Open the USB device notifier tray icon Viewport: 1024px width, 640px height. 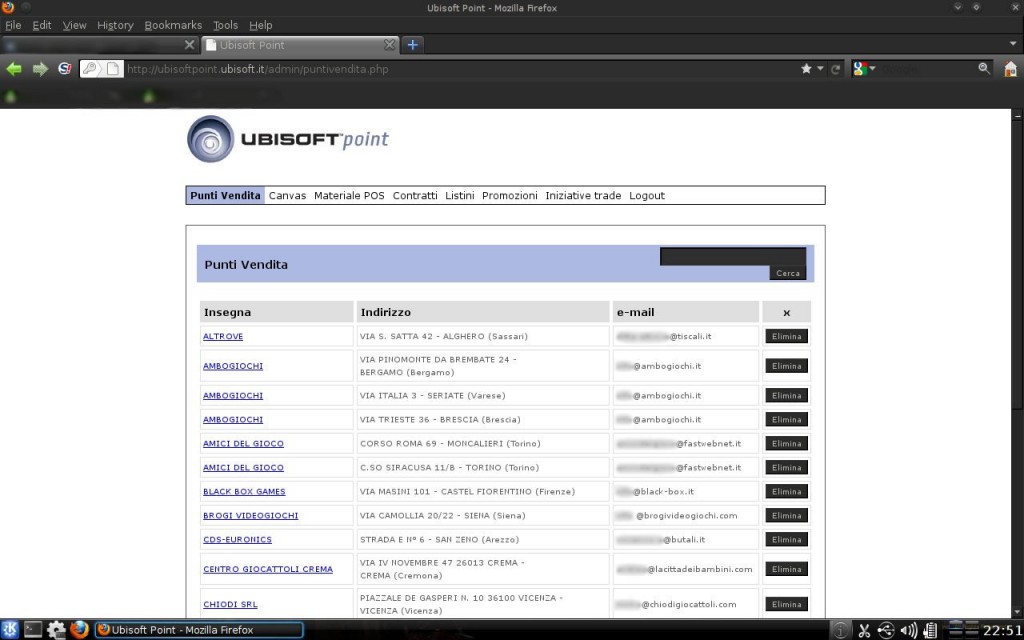click(886, 630)
